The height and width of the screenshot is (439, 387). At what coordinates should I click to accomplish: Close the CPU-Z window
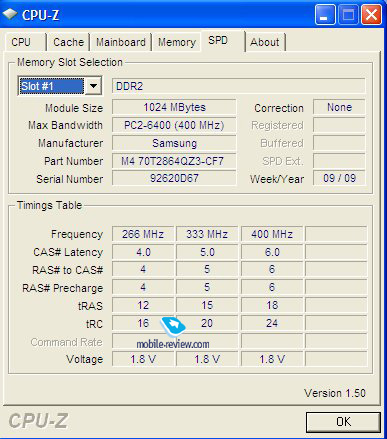click(x=371, y=15)
